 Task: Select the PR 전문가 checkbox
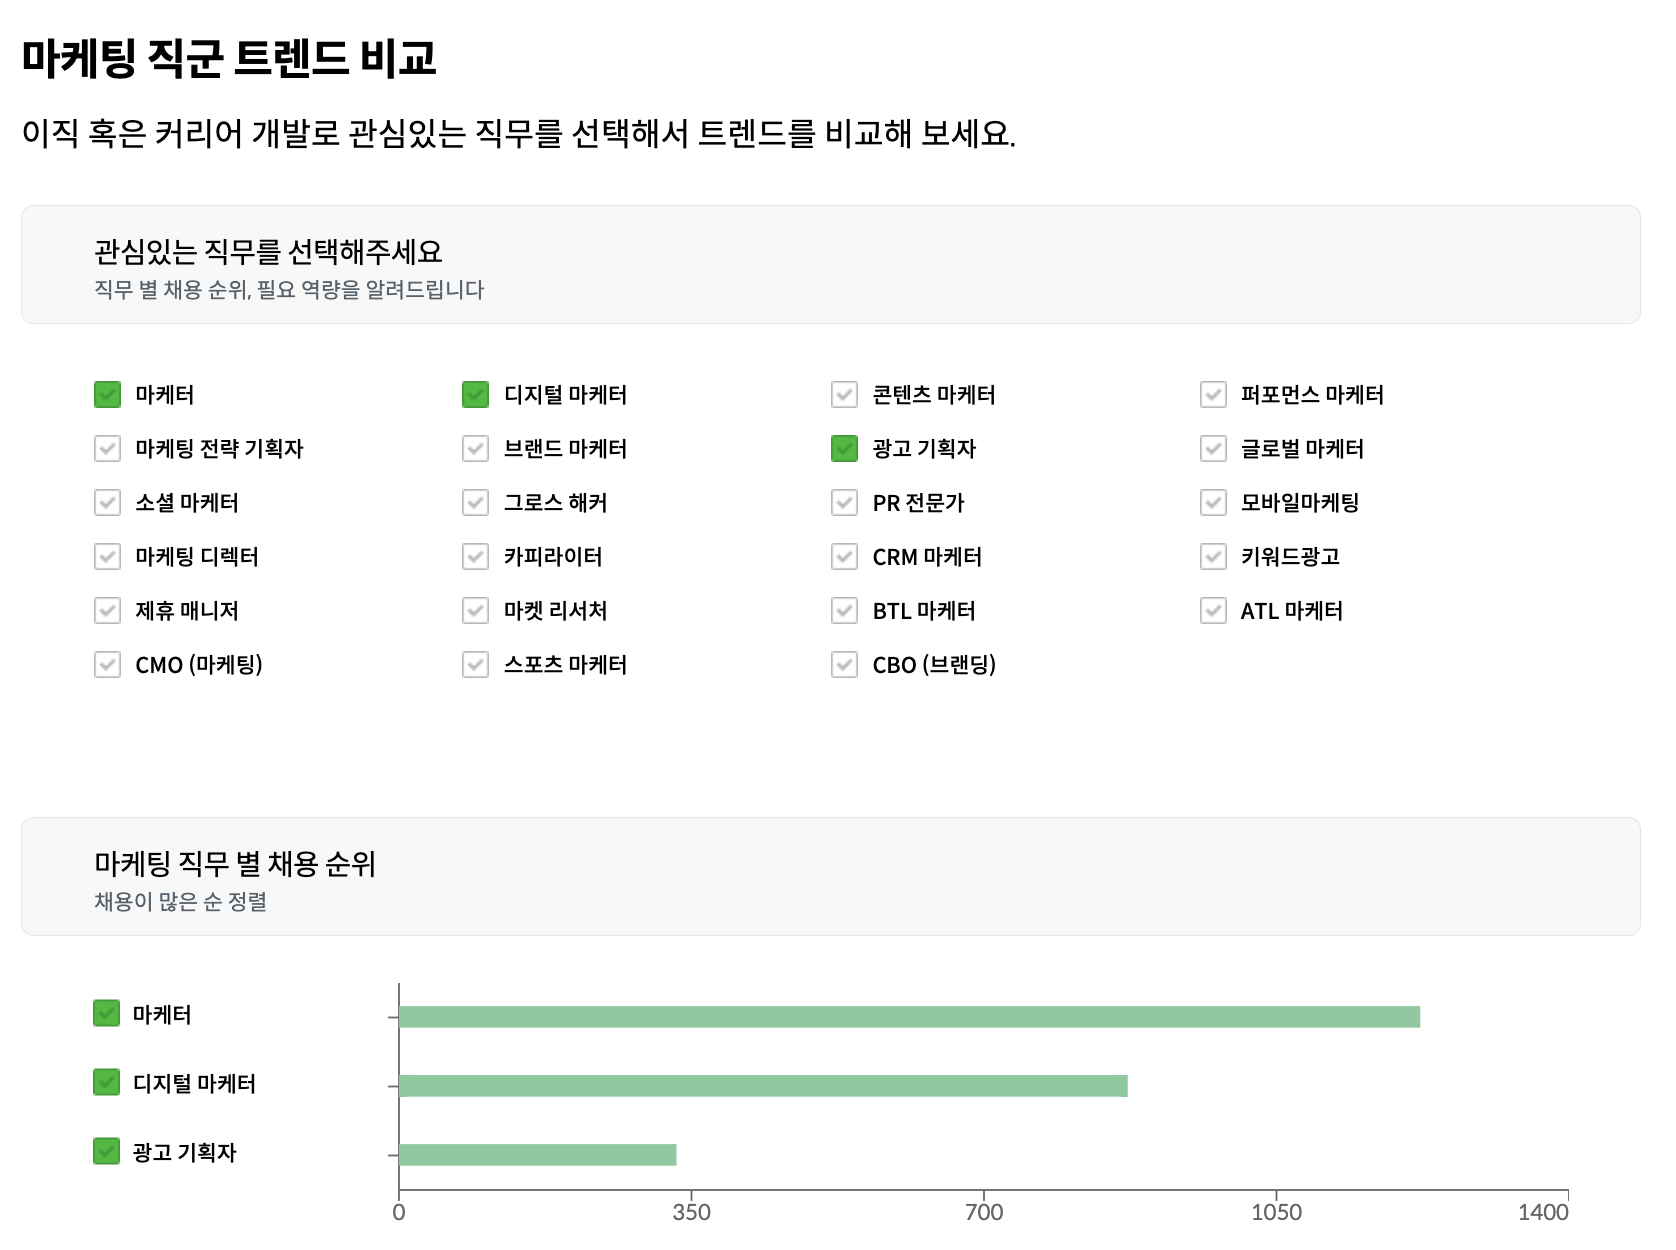844,503
